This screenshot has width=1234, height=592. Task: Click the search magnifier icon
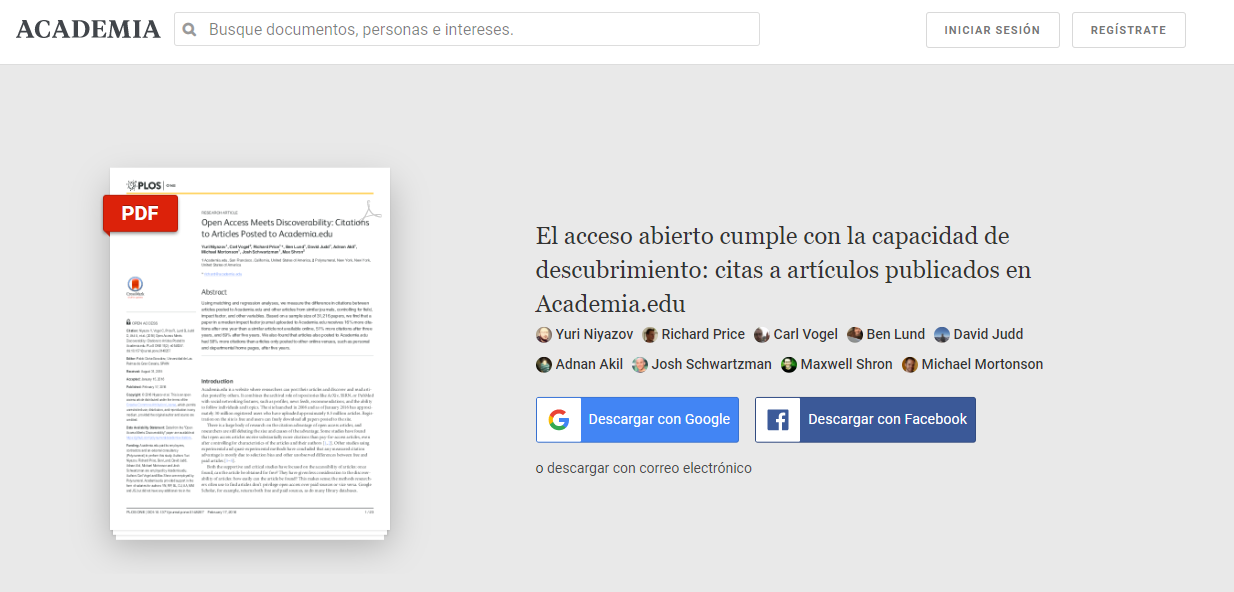tap(190, 30)
